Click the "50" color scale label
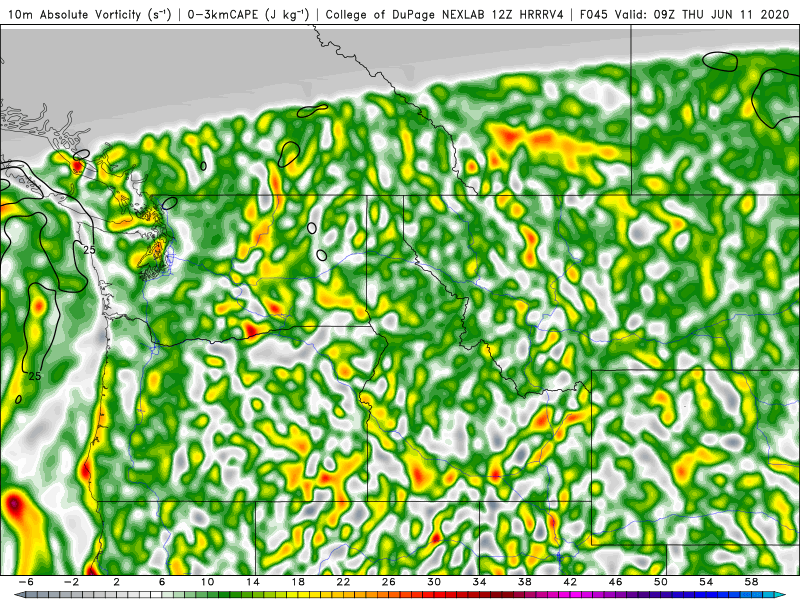 [661, 582]
